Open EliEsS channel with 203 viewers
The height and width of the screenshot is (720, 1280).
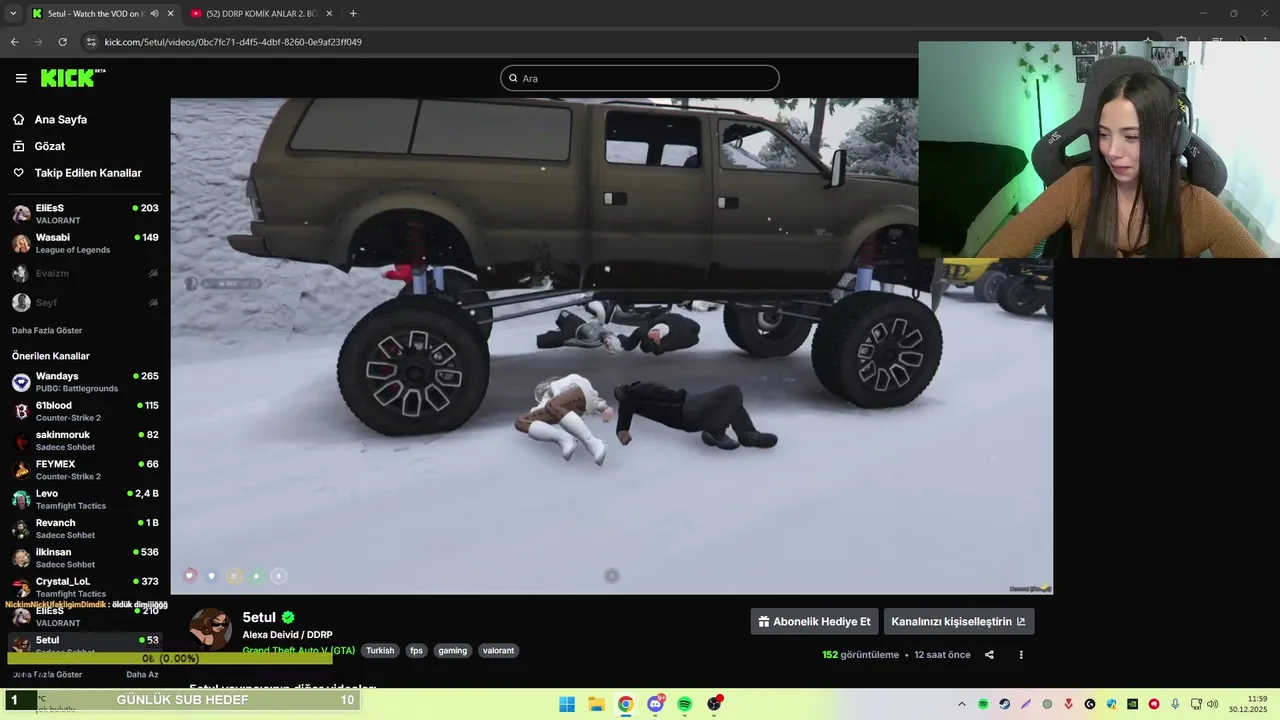(x=85, y=214)
